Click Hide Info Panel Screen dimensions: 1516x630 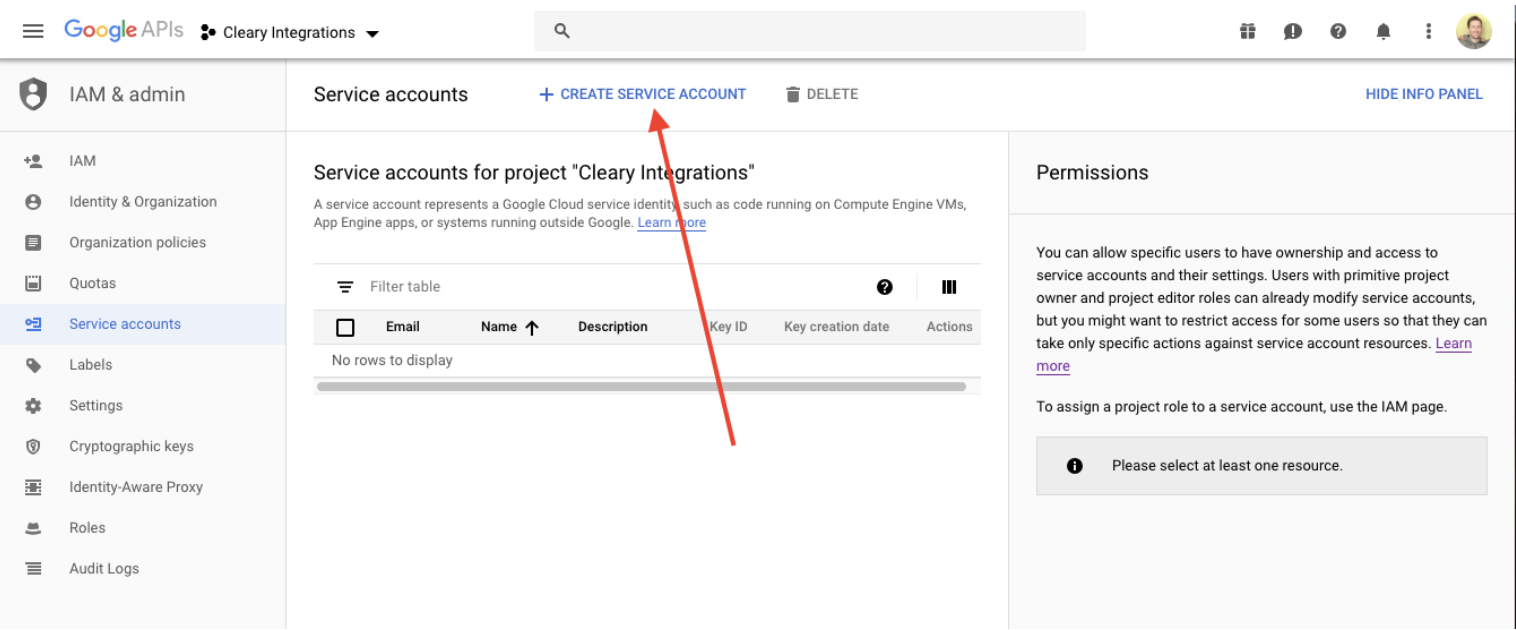(x=1424, y=94)
